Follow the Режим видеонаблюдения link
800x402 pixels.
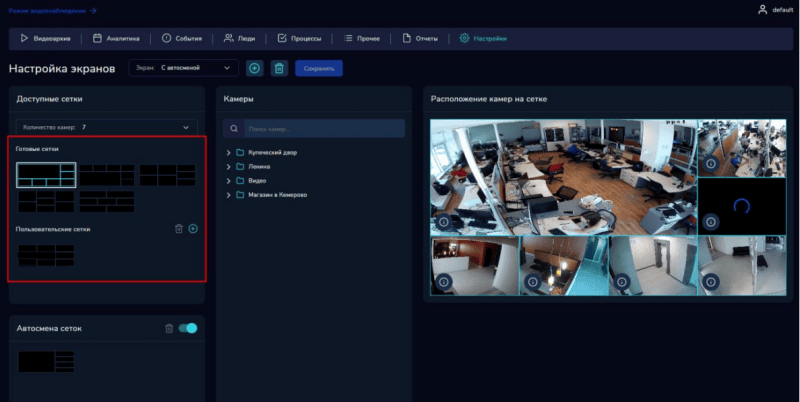(x=52, y=10)
